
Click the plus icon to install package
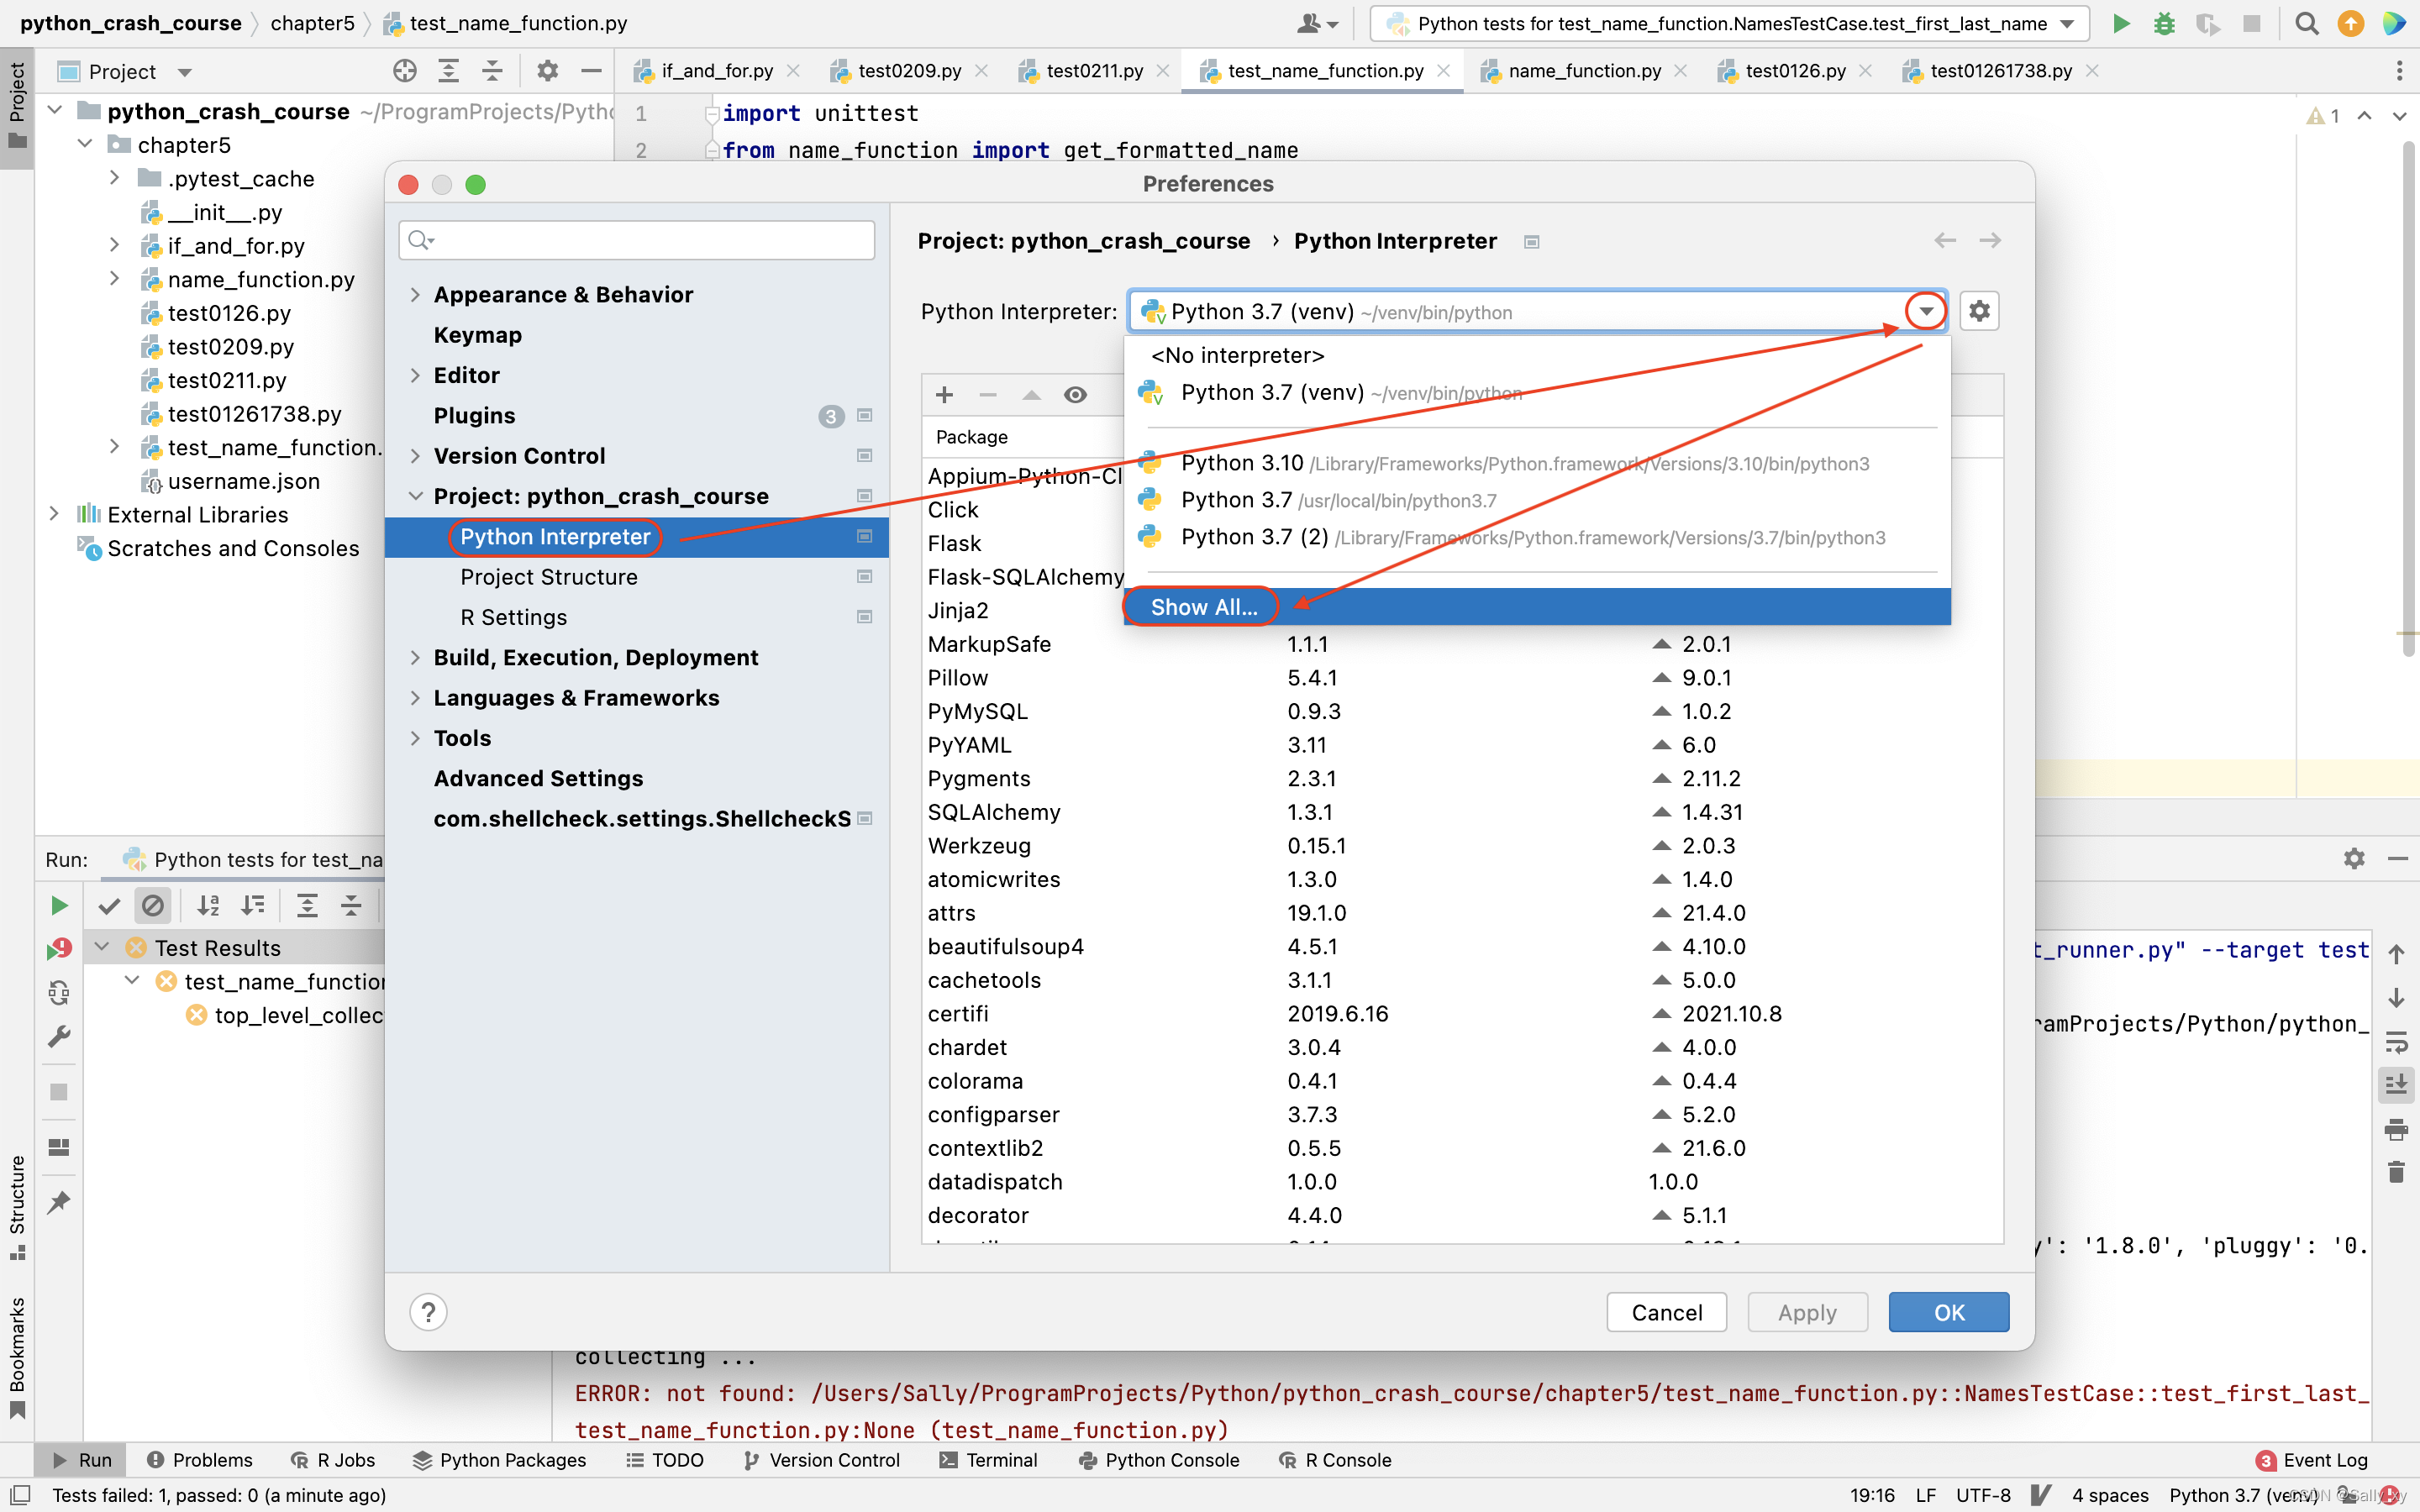click(x=944, y=395)
